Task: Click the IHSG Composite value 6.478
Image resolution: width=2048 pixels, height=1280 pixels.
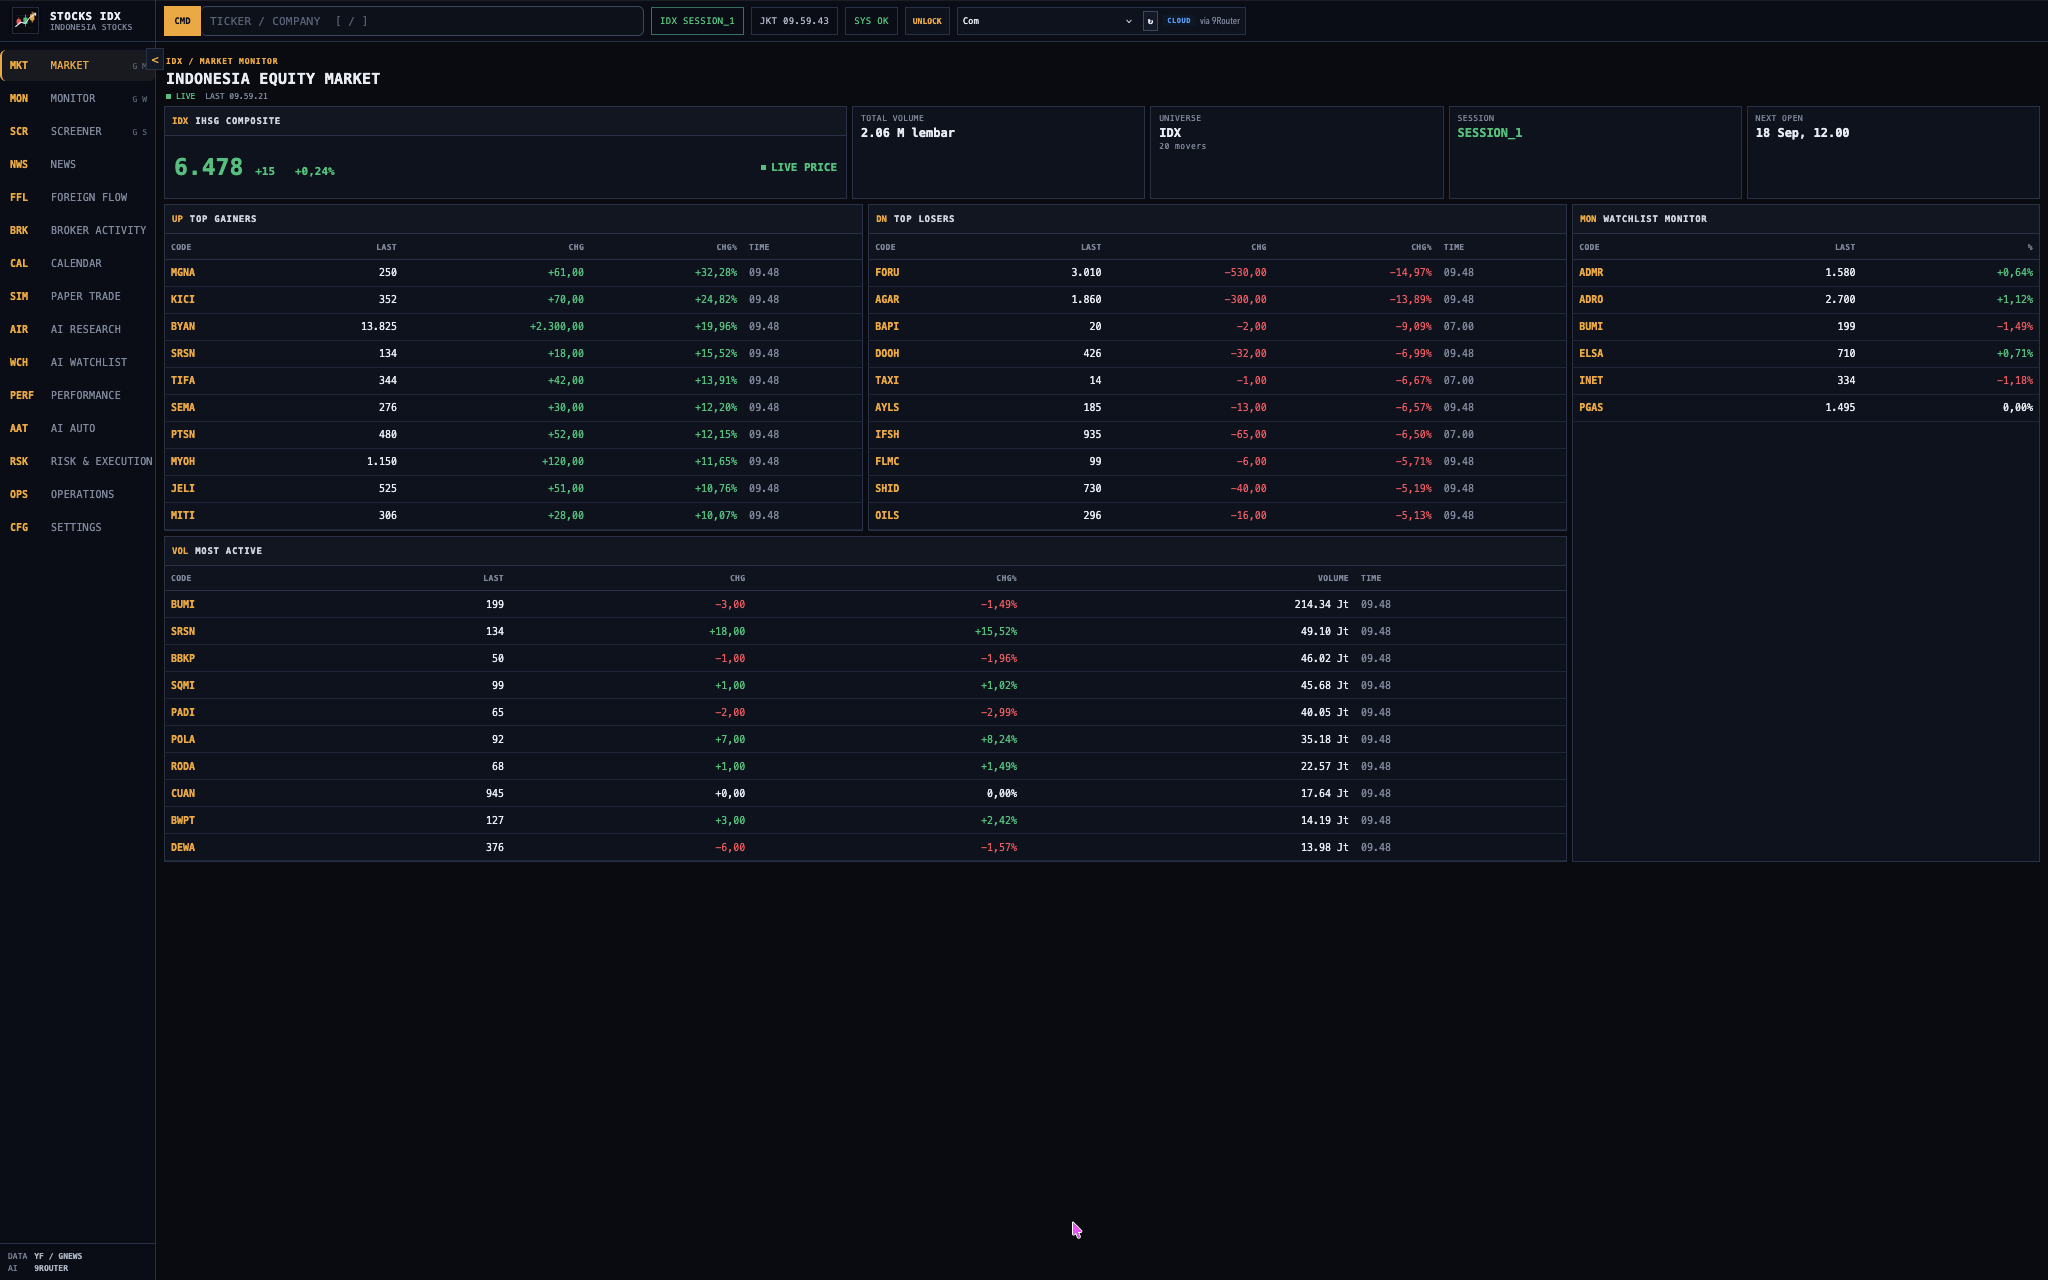Action: pos(208,167)
